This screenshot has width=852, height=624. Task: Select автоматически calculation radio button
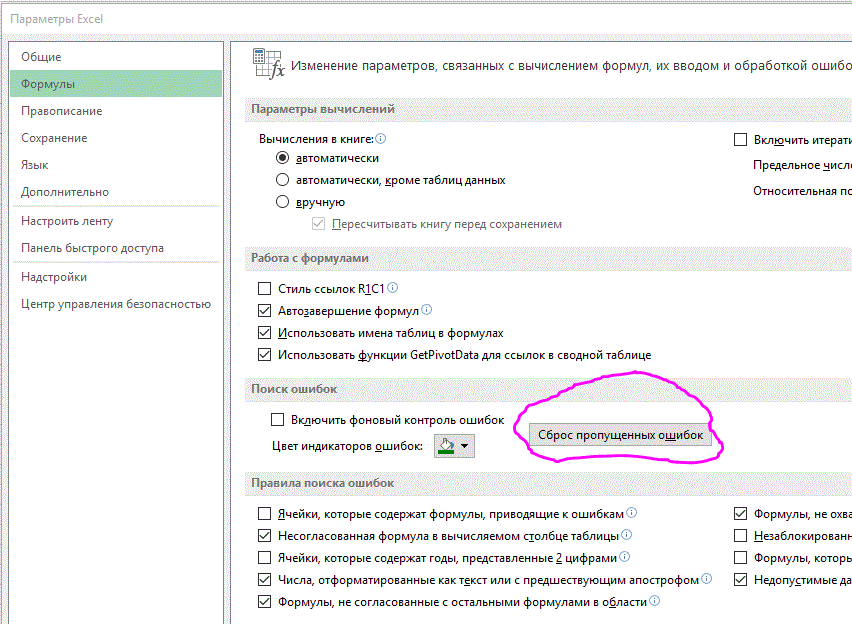click(282, 158)
